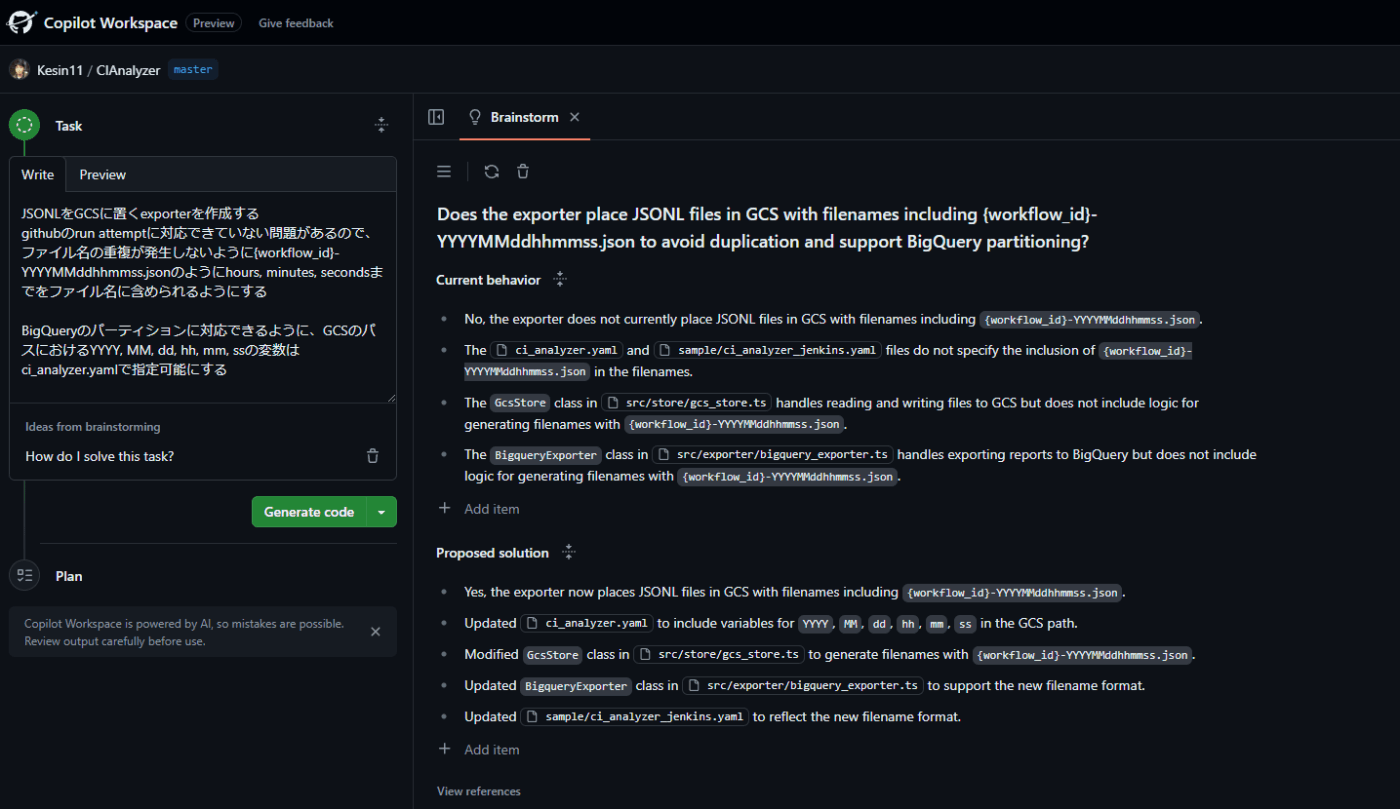Viewport: 1400px width, 809px height.
Task: Open sample/ci_analyzer_jenkins.yaml chip in Current behavior
Action: click(x=768, y=350)
